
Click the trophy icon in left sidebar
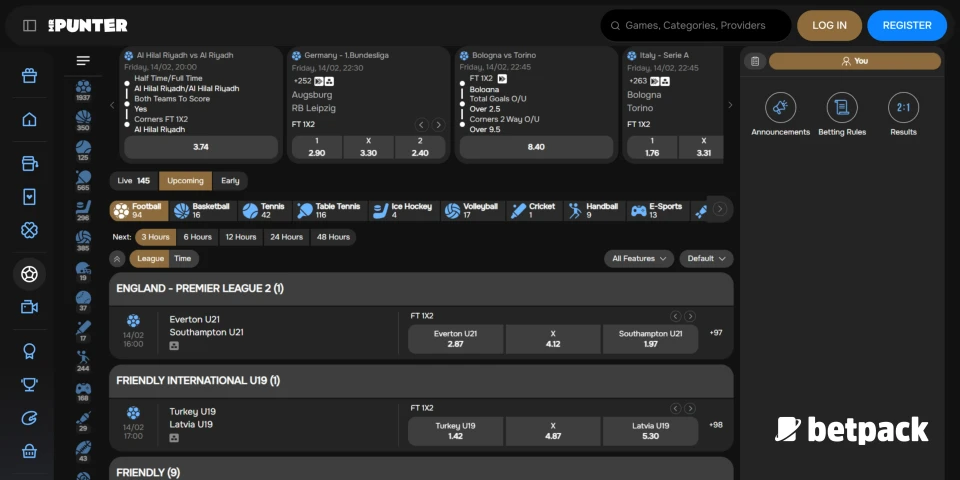point(29,384)
